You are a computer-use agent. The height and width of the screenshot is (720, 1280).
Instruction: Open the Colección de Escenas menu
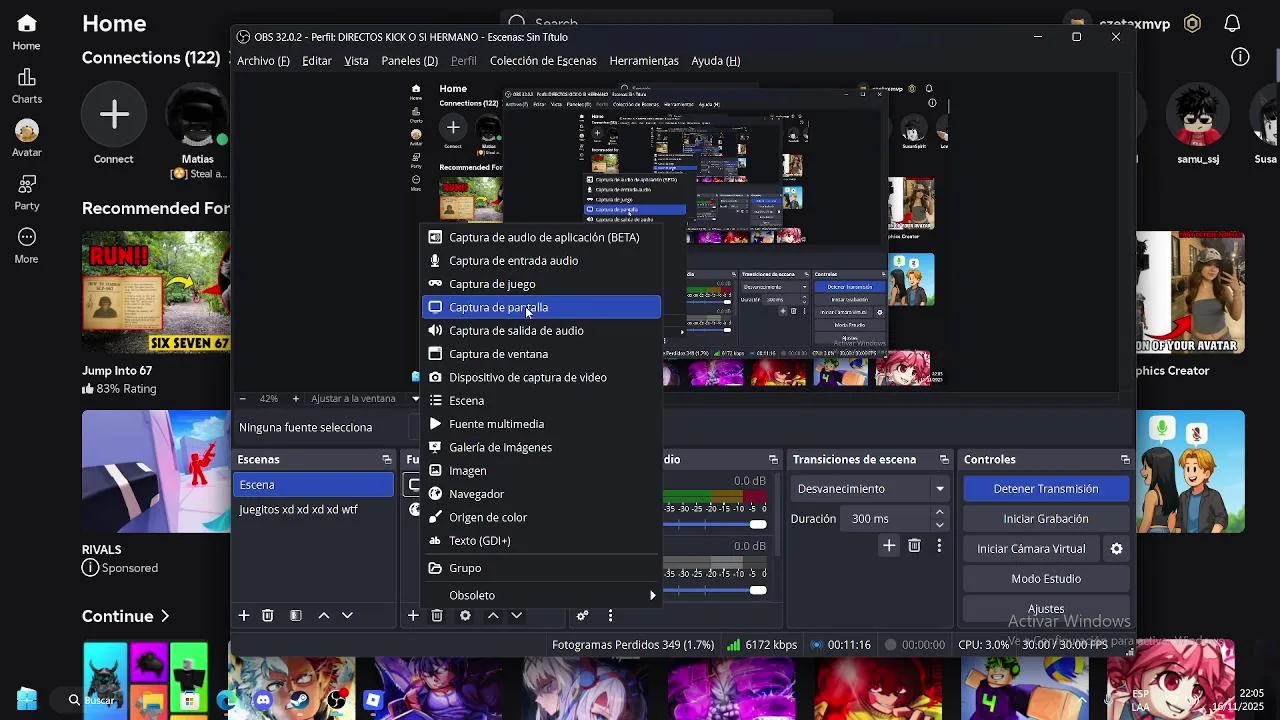543,61
